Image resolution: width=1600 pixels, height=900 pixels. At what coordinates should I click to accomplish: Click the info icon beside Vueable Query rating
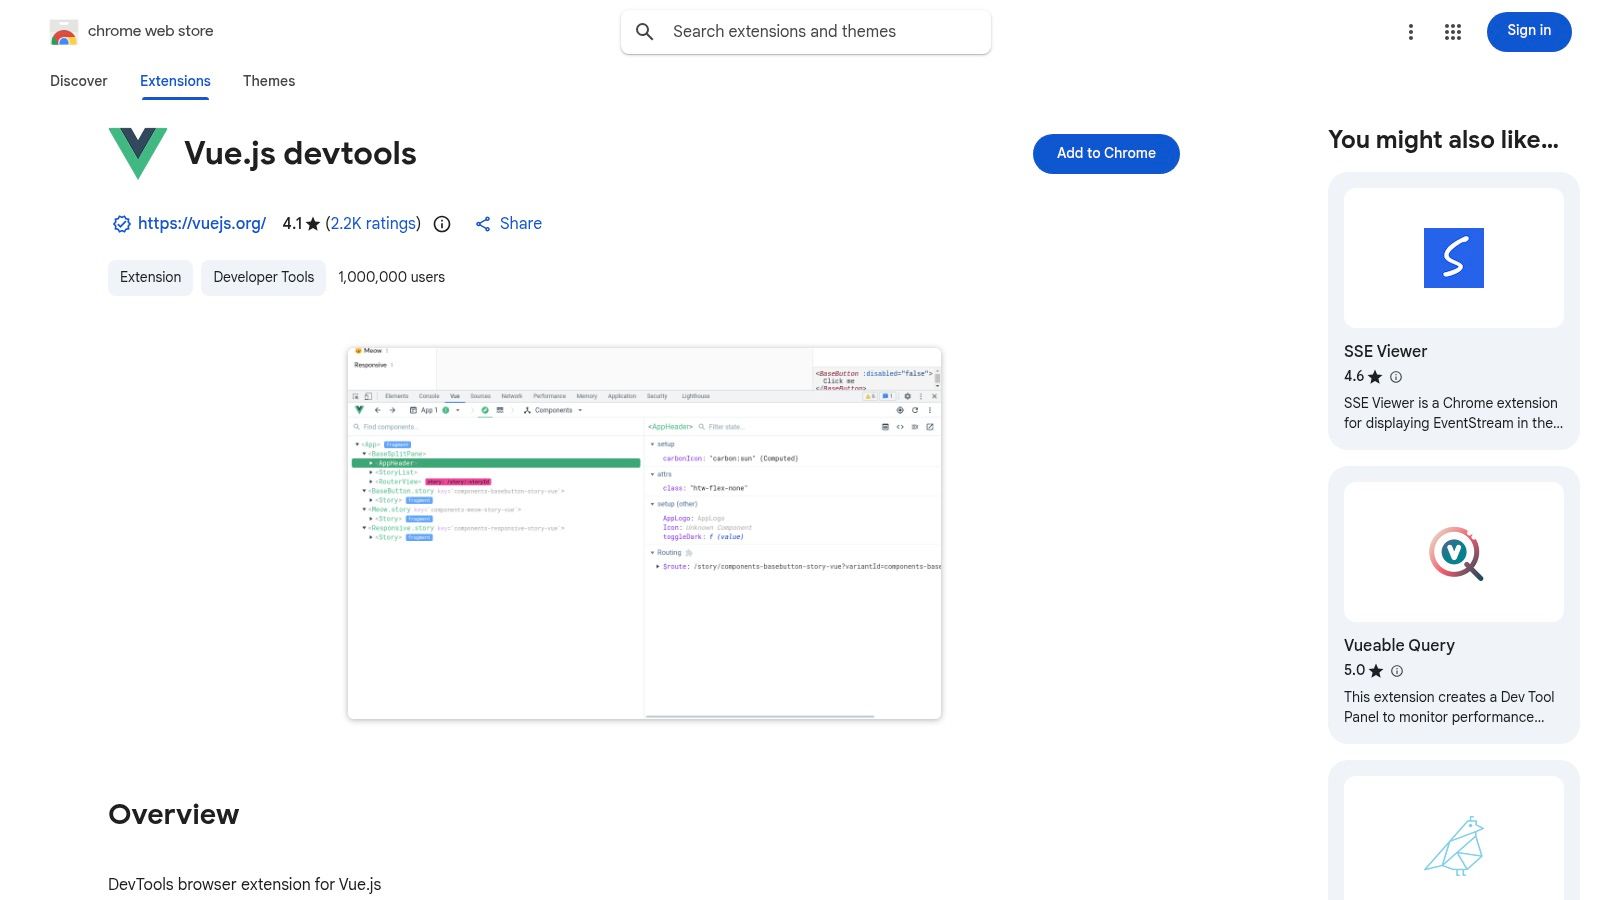(1396, 671)
